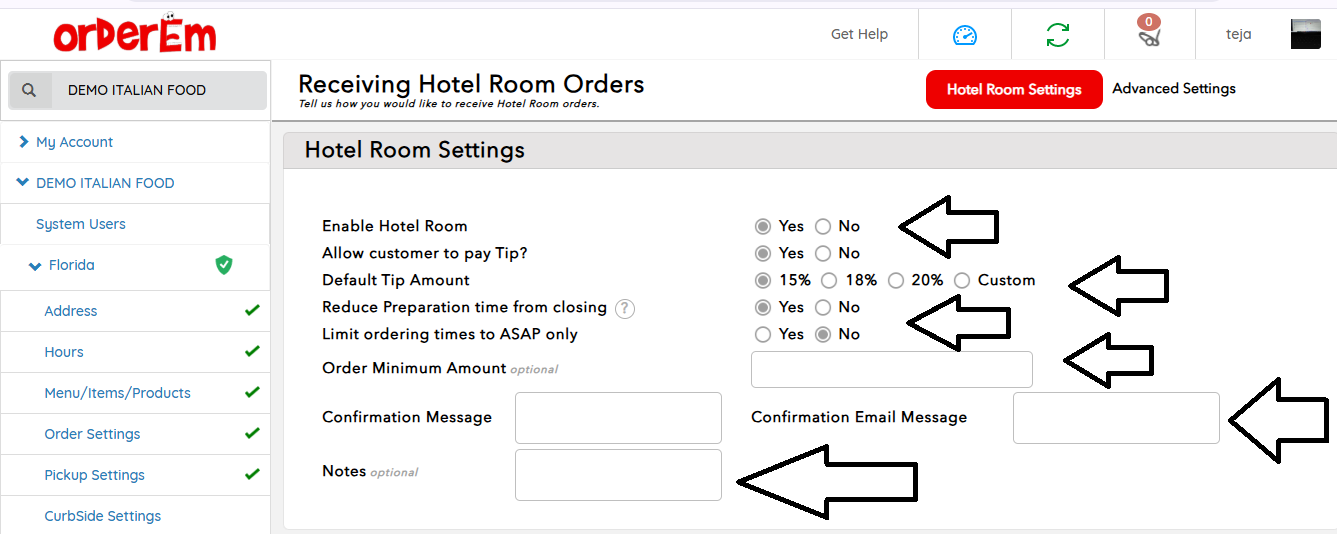Choose Custom default tip amount
This screenshot has height=534, width=1337.
click(x=962, y=280)
